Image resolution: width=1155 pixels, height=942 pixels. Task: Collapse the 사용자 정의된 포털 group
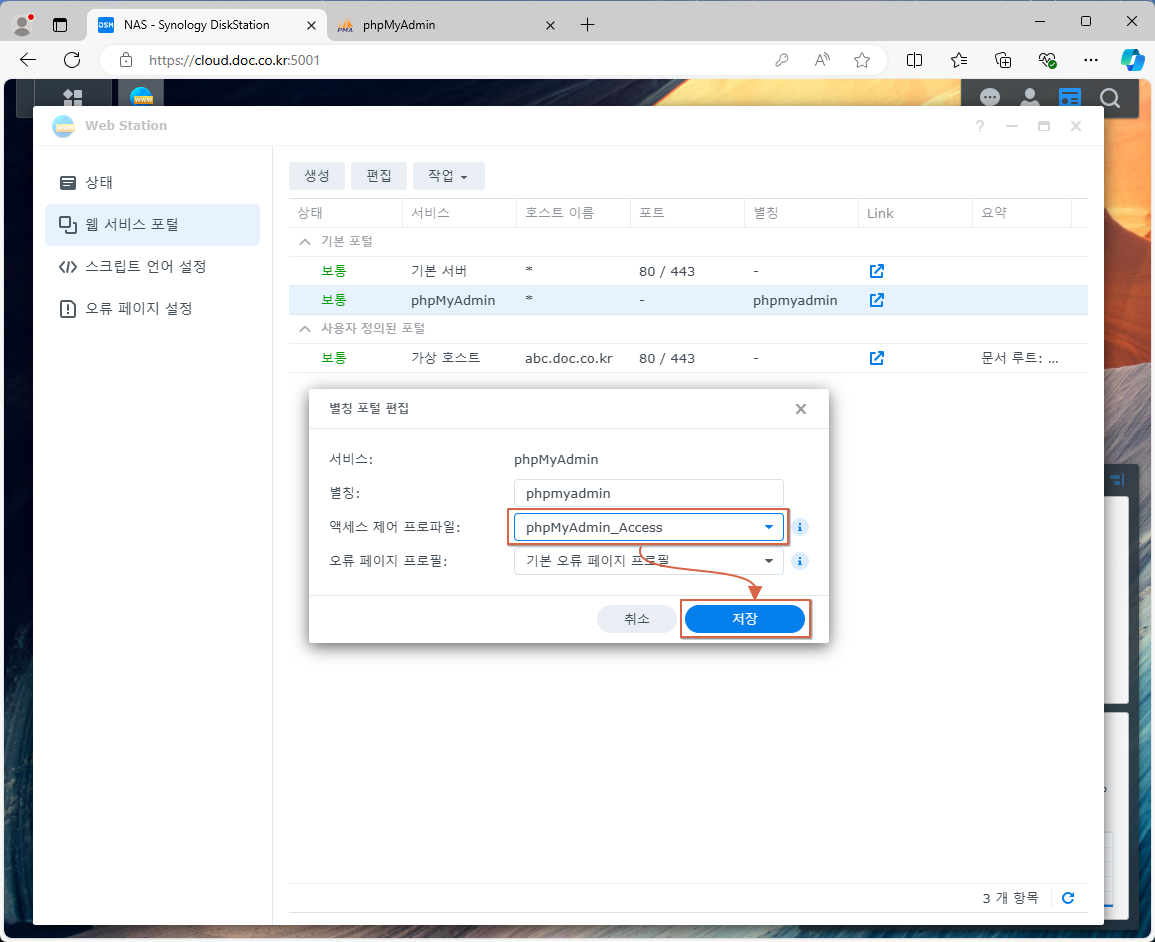tap(305, 328)
